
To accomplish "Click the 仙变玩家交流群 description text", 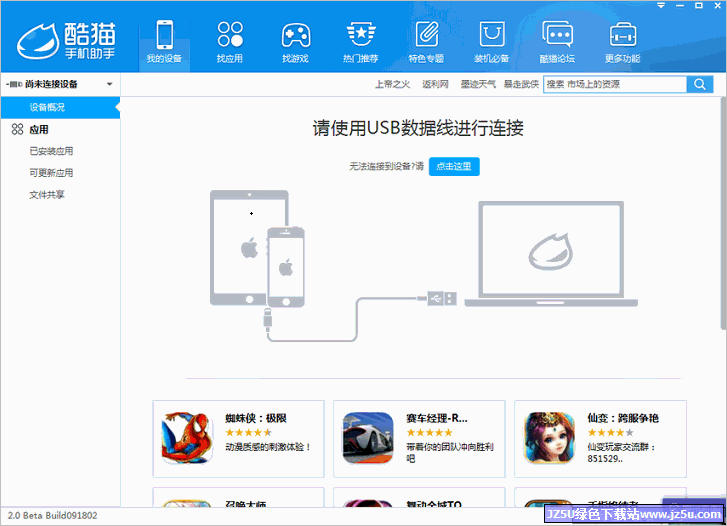I will [x=621, y=453].
